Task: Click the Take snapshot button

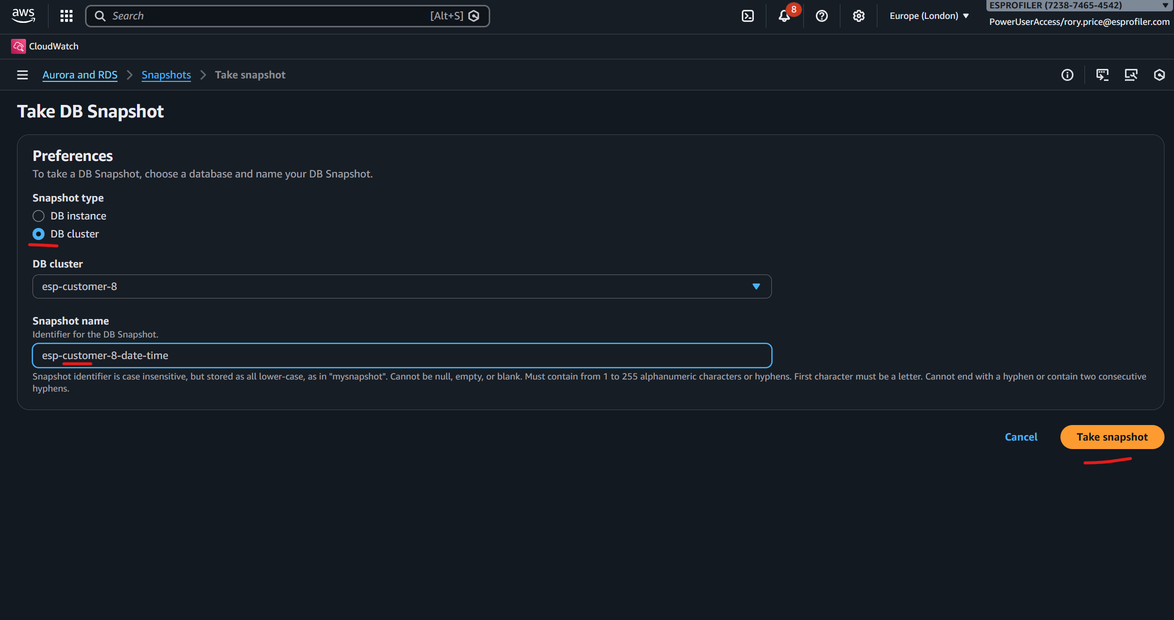Action: [1111, 437]
